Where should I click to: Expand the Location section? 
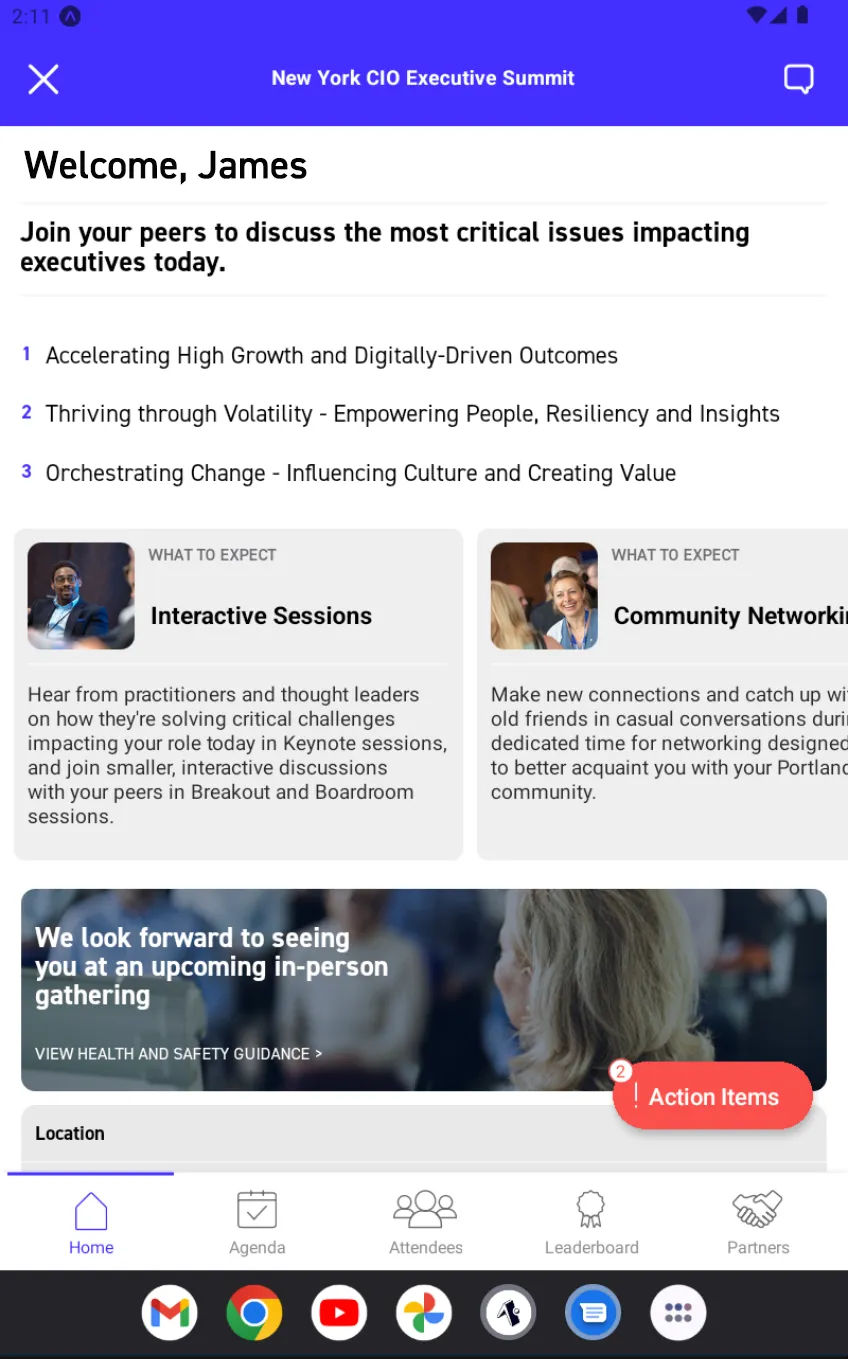424,1134
